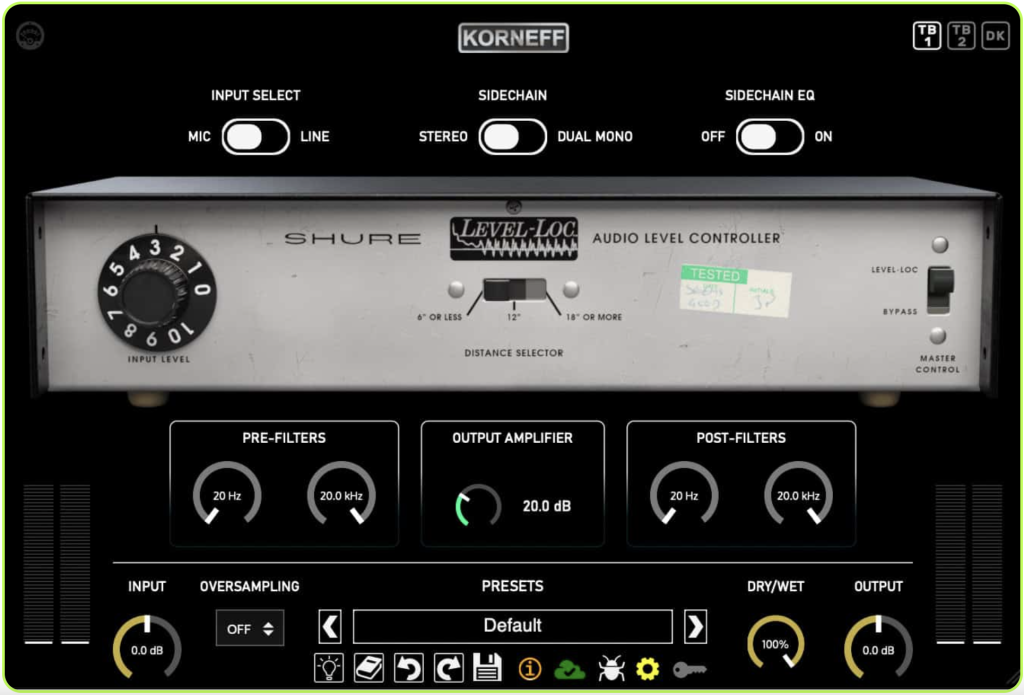Screen dimensions: 1024x695
Task: Open the orange info icon
Action: tap(530, 668)
